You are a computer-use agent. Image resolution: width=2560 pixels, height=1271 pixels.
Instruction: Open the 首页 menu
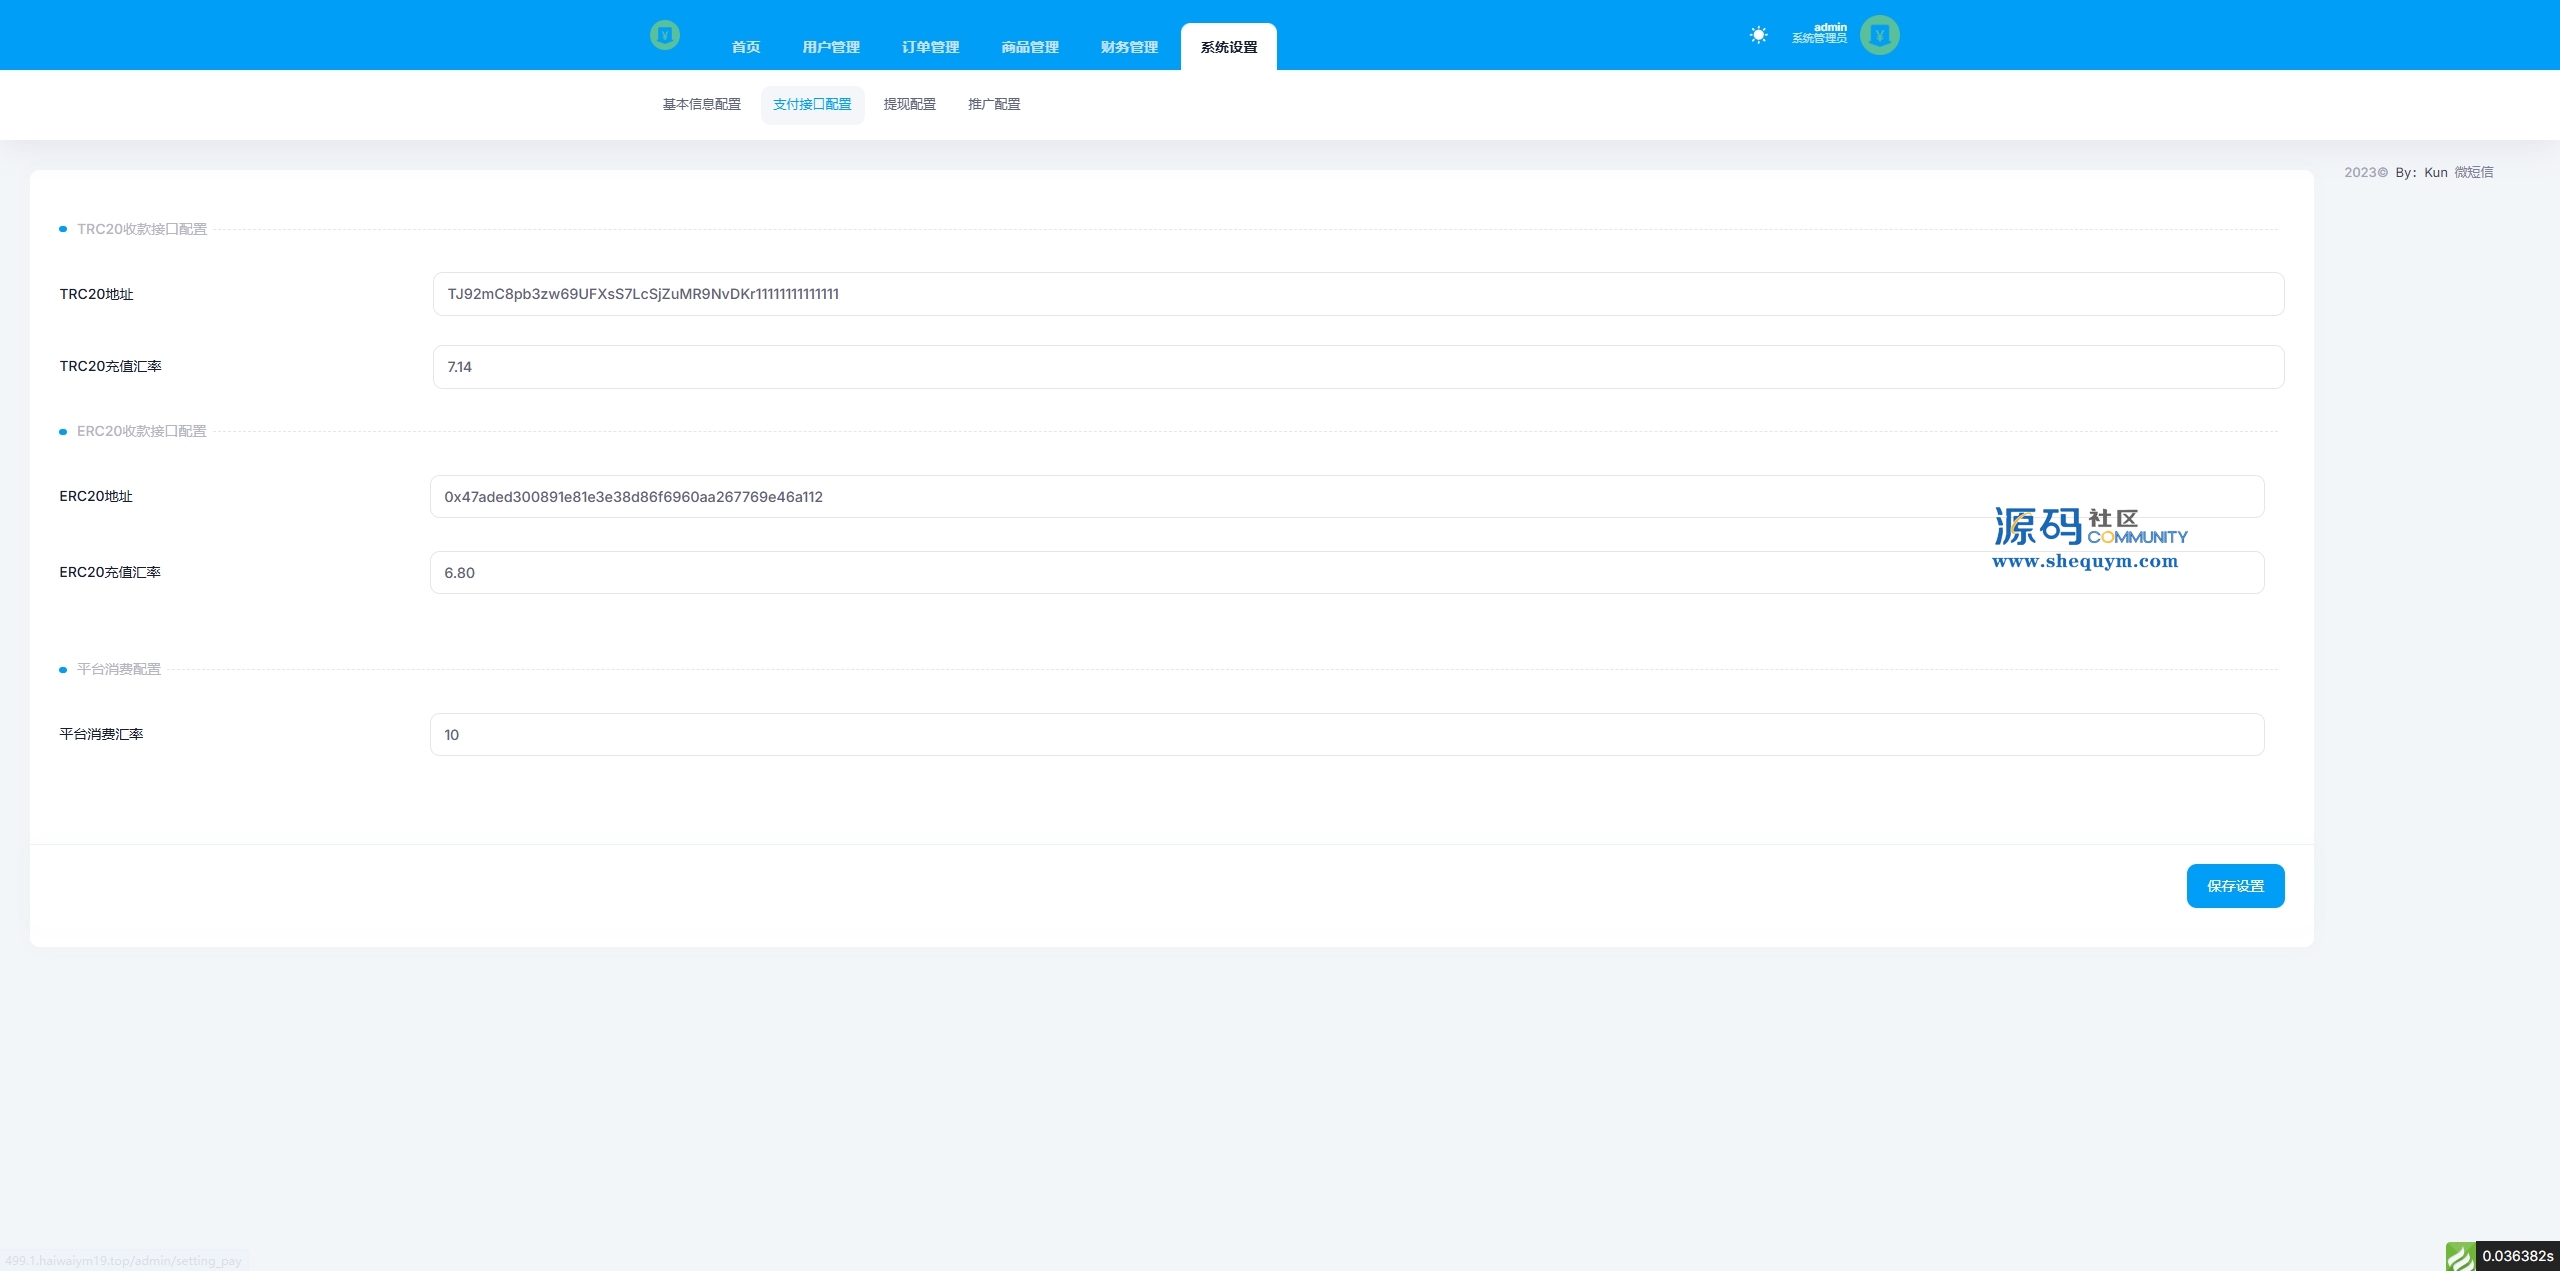point(746,47)
